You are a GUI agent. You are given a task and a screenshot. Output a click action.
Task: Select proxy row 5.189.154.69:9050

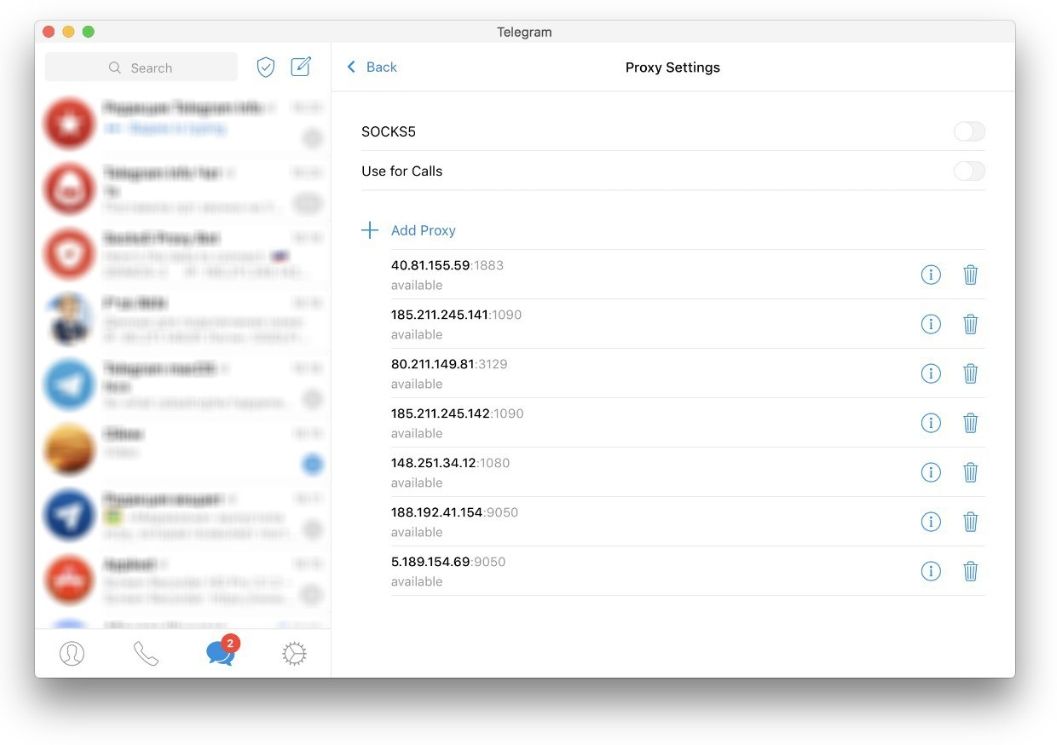[688, 571]
